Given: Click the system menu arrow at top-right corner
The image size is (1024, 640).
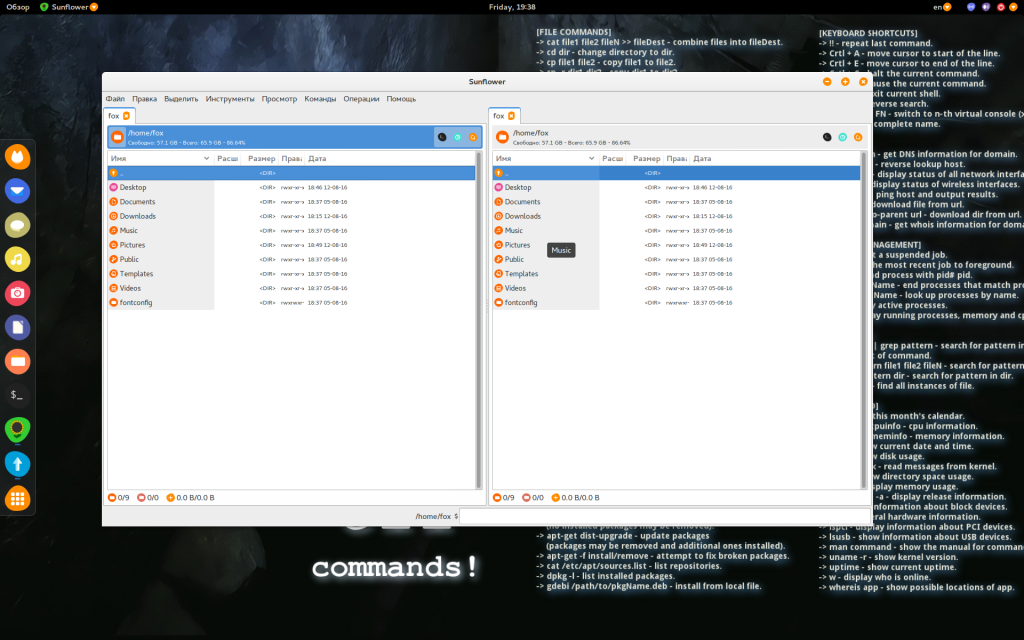Looking at the screenshot, I should click(x=1014, y=7).
